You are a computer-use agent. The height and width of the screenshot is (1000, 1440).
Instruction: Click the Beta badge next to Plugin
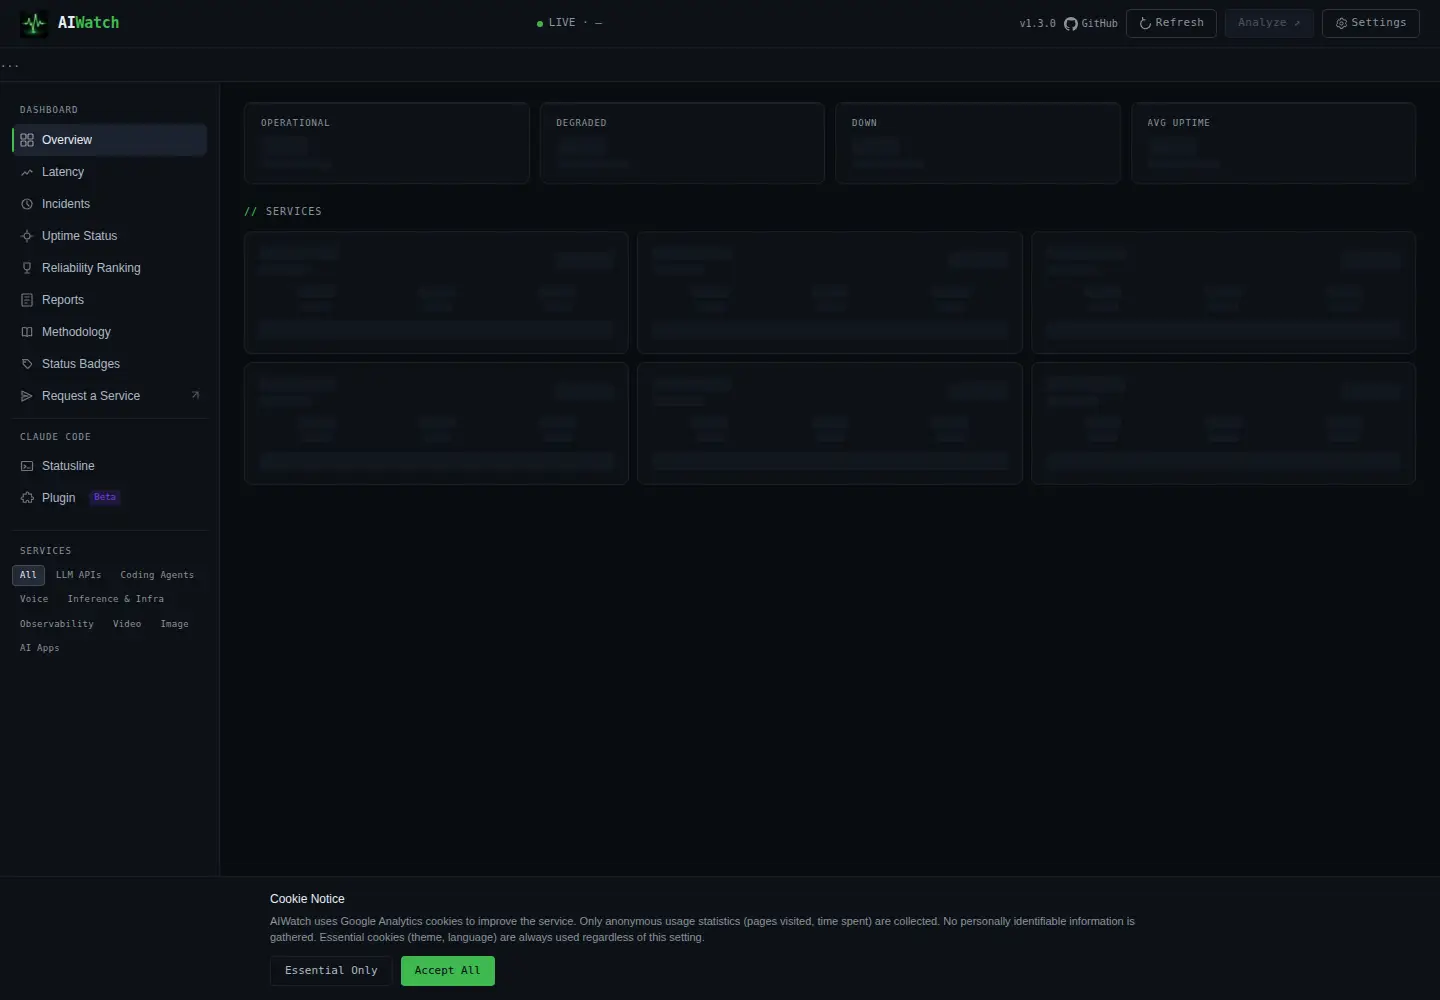(x=105, y=497)
